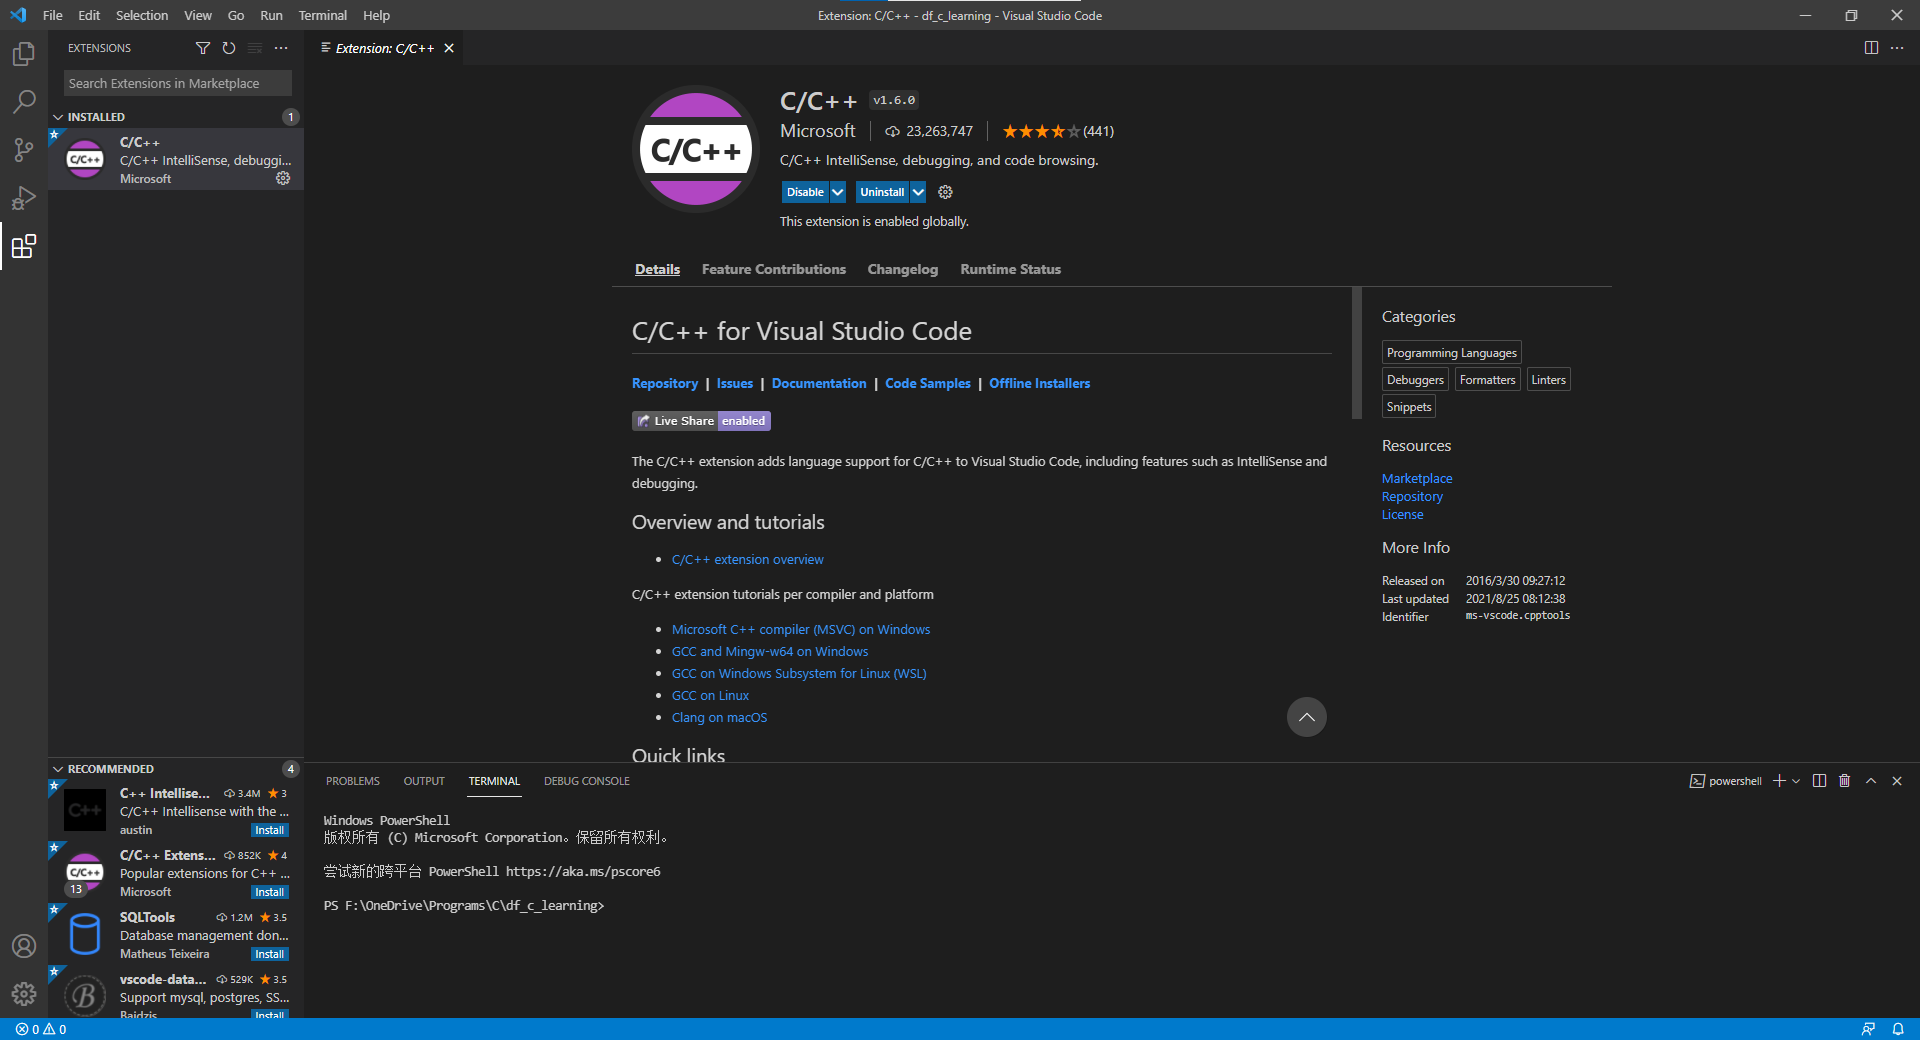Close the Extension: C/C++ tab
Viewport: 1920px width, 1040px height.
(x=449, y=48)
